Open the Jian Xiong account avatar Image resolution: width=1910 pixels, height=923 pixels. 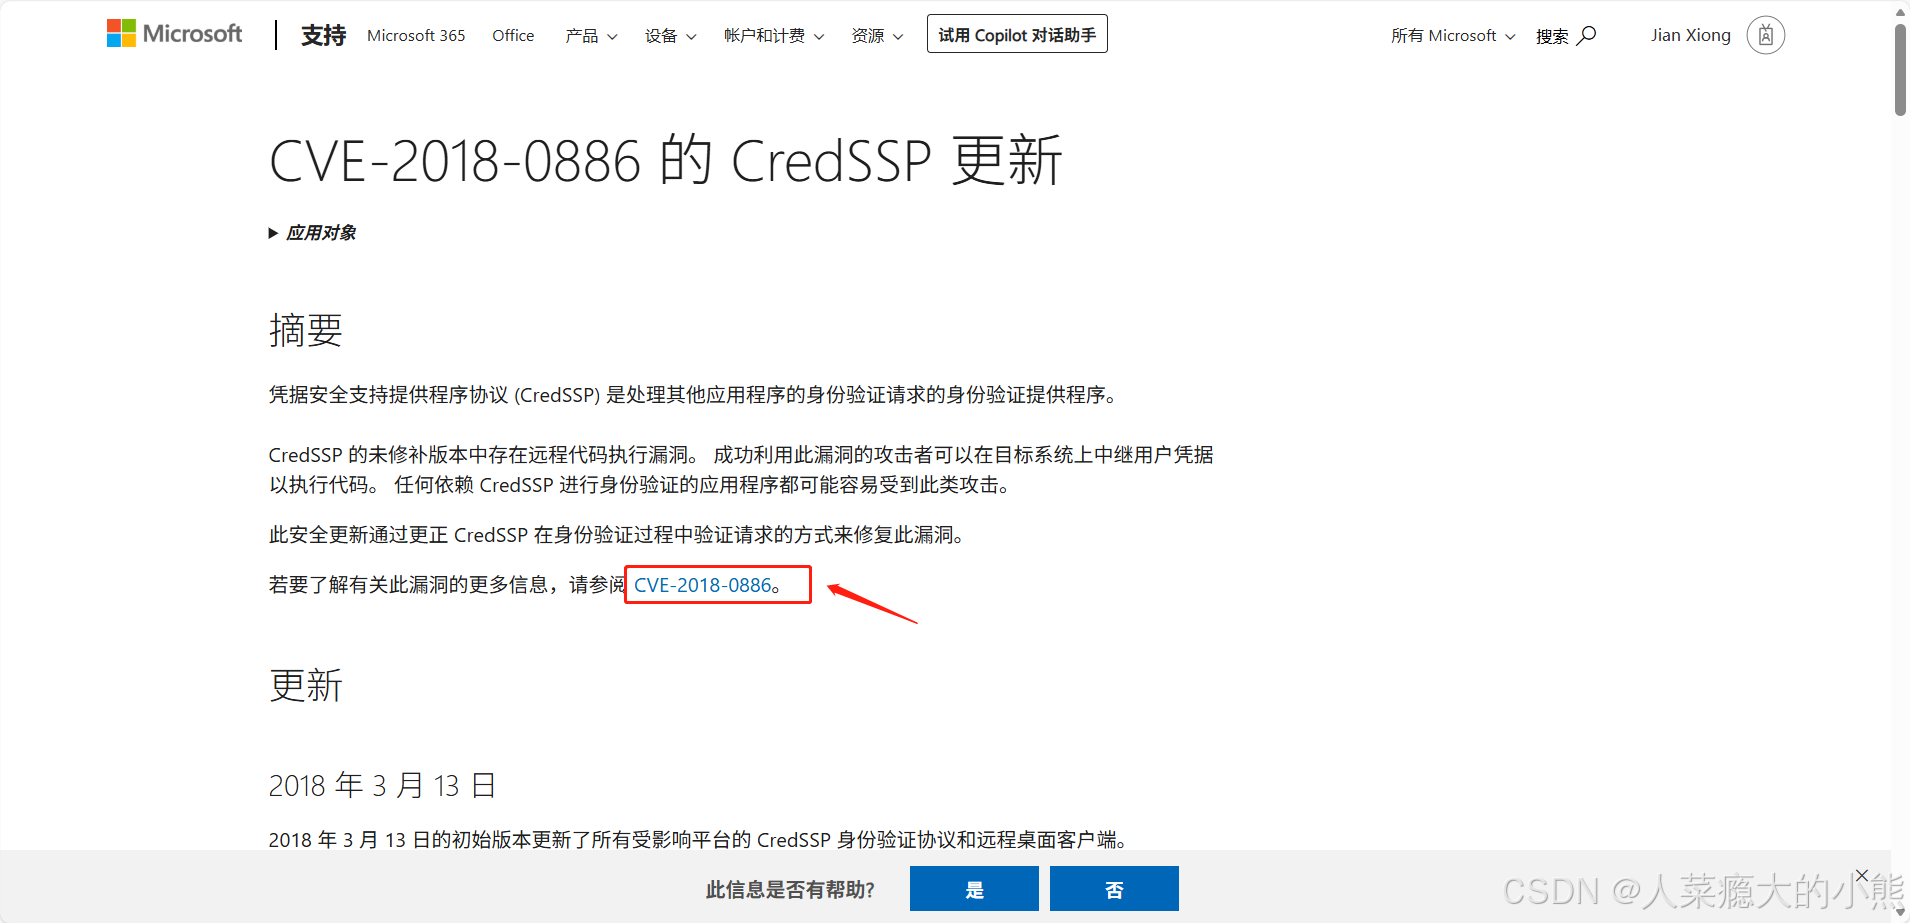click(1765, 35)
